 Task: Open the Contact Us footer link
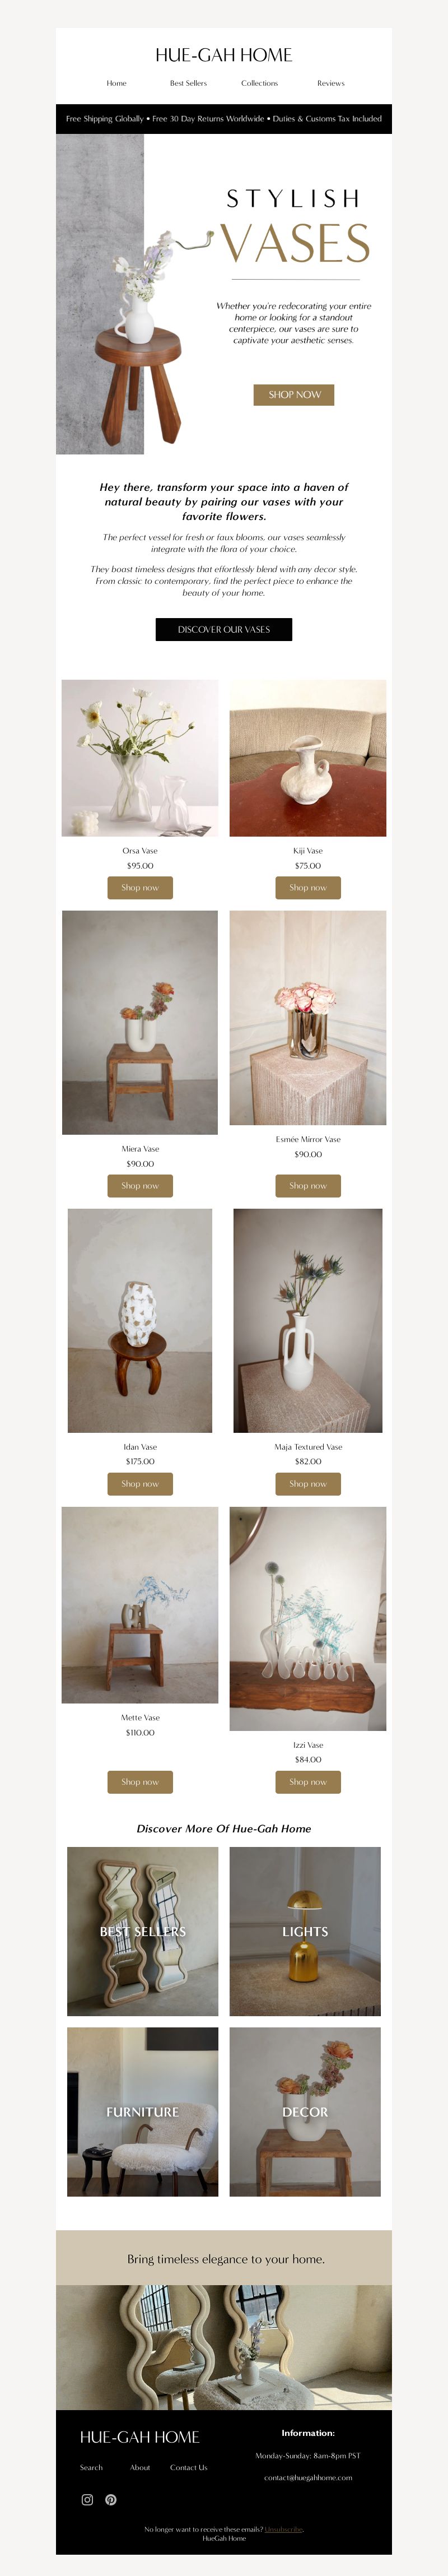(189, 2467)
